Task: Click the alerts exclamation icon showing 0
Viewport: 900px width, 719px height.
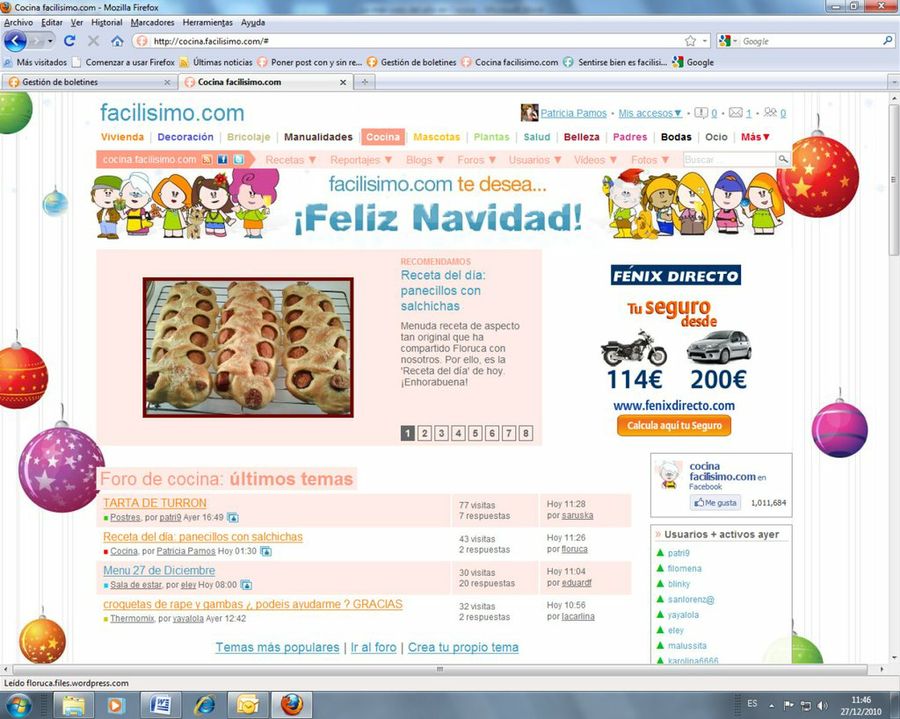Action: 700,114
